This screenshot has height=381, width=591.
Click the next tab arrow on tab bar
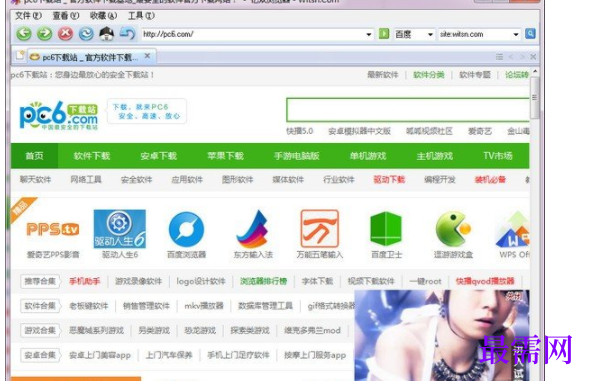point(522,57)
